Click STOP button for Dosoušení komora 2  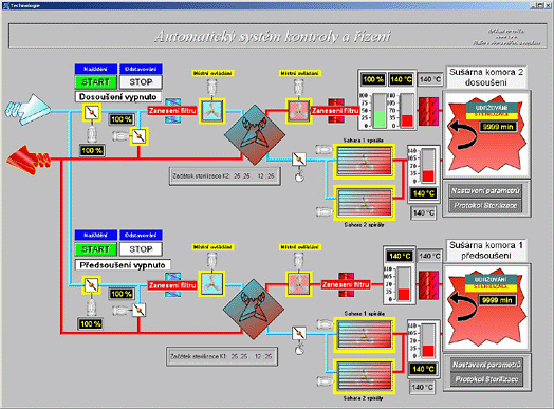pos(141,82)
